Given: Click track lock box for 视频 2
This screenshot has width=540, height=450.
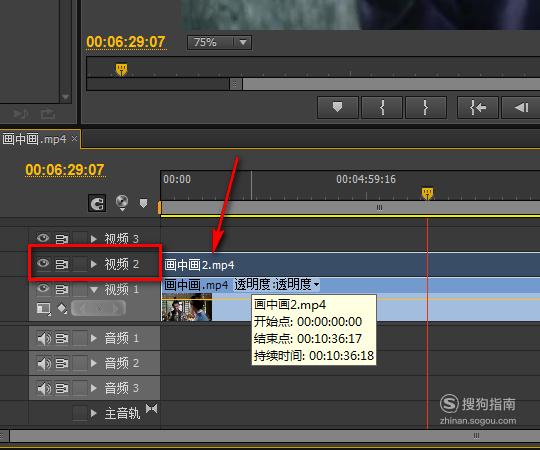Looking at the screenshot, I should (x=80, y=264).
